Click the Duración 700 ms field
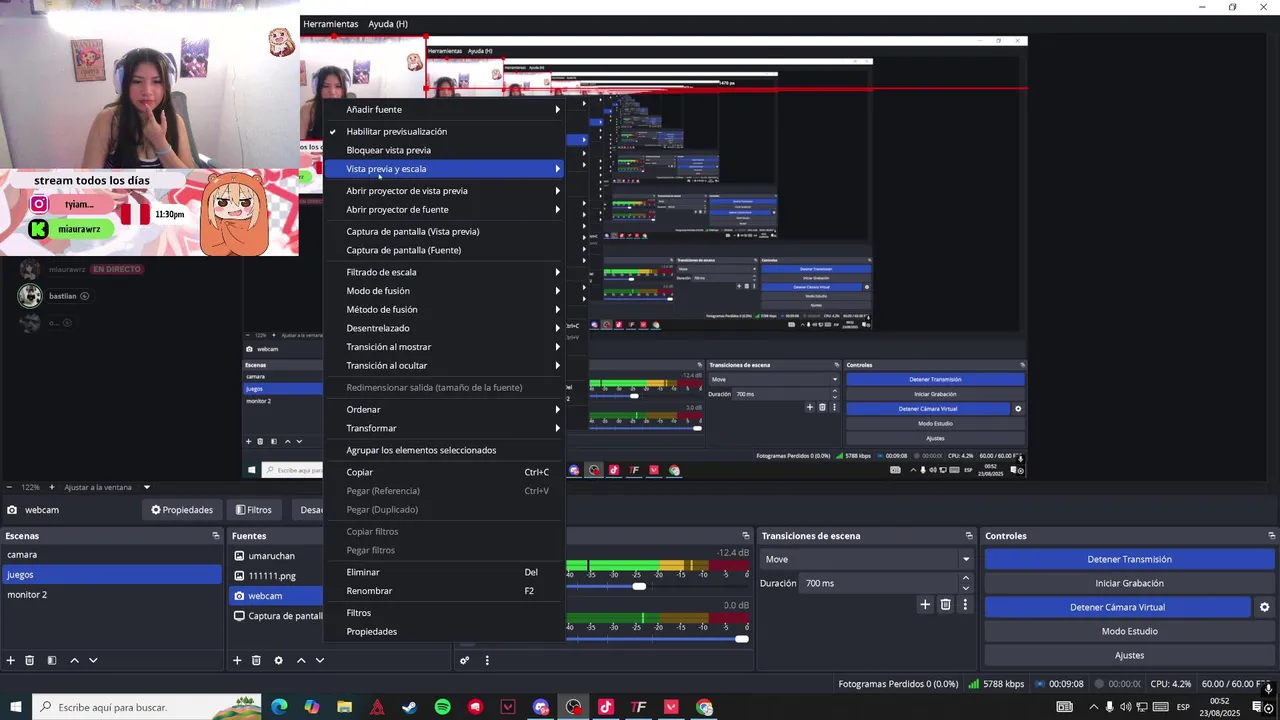The height and width of the screenshot is (720, 1280). pyautogui.click(x=879, y=583)
